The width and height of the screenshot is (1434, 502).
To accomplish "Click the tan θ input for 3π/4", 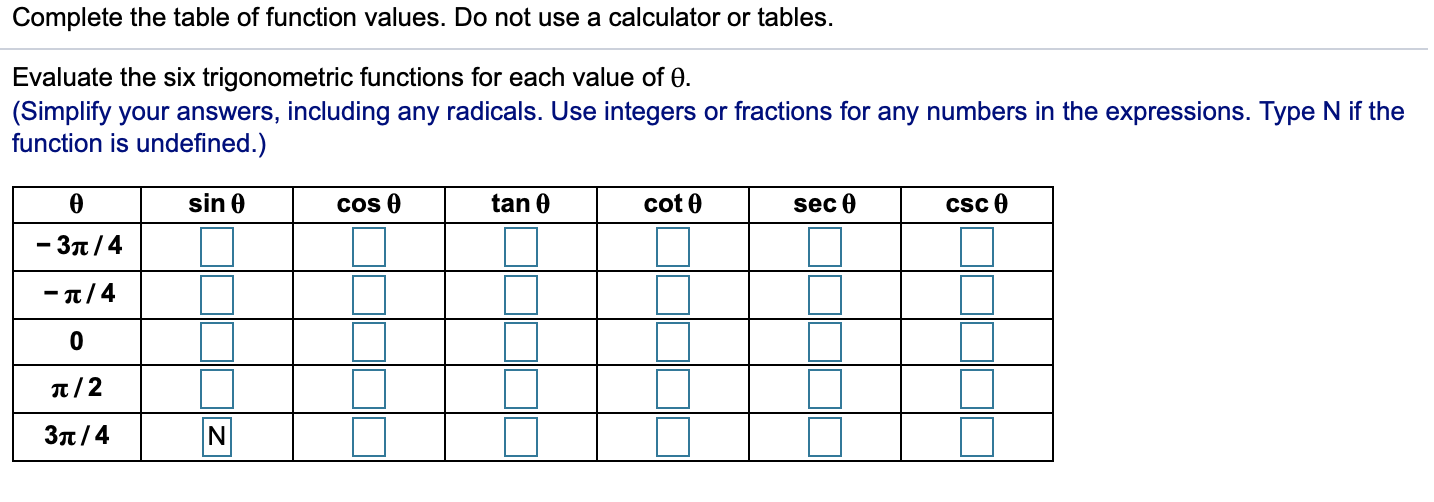I will click(521, 436).
